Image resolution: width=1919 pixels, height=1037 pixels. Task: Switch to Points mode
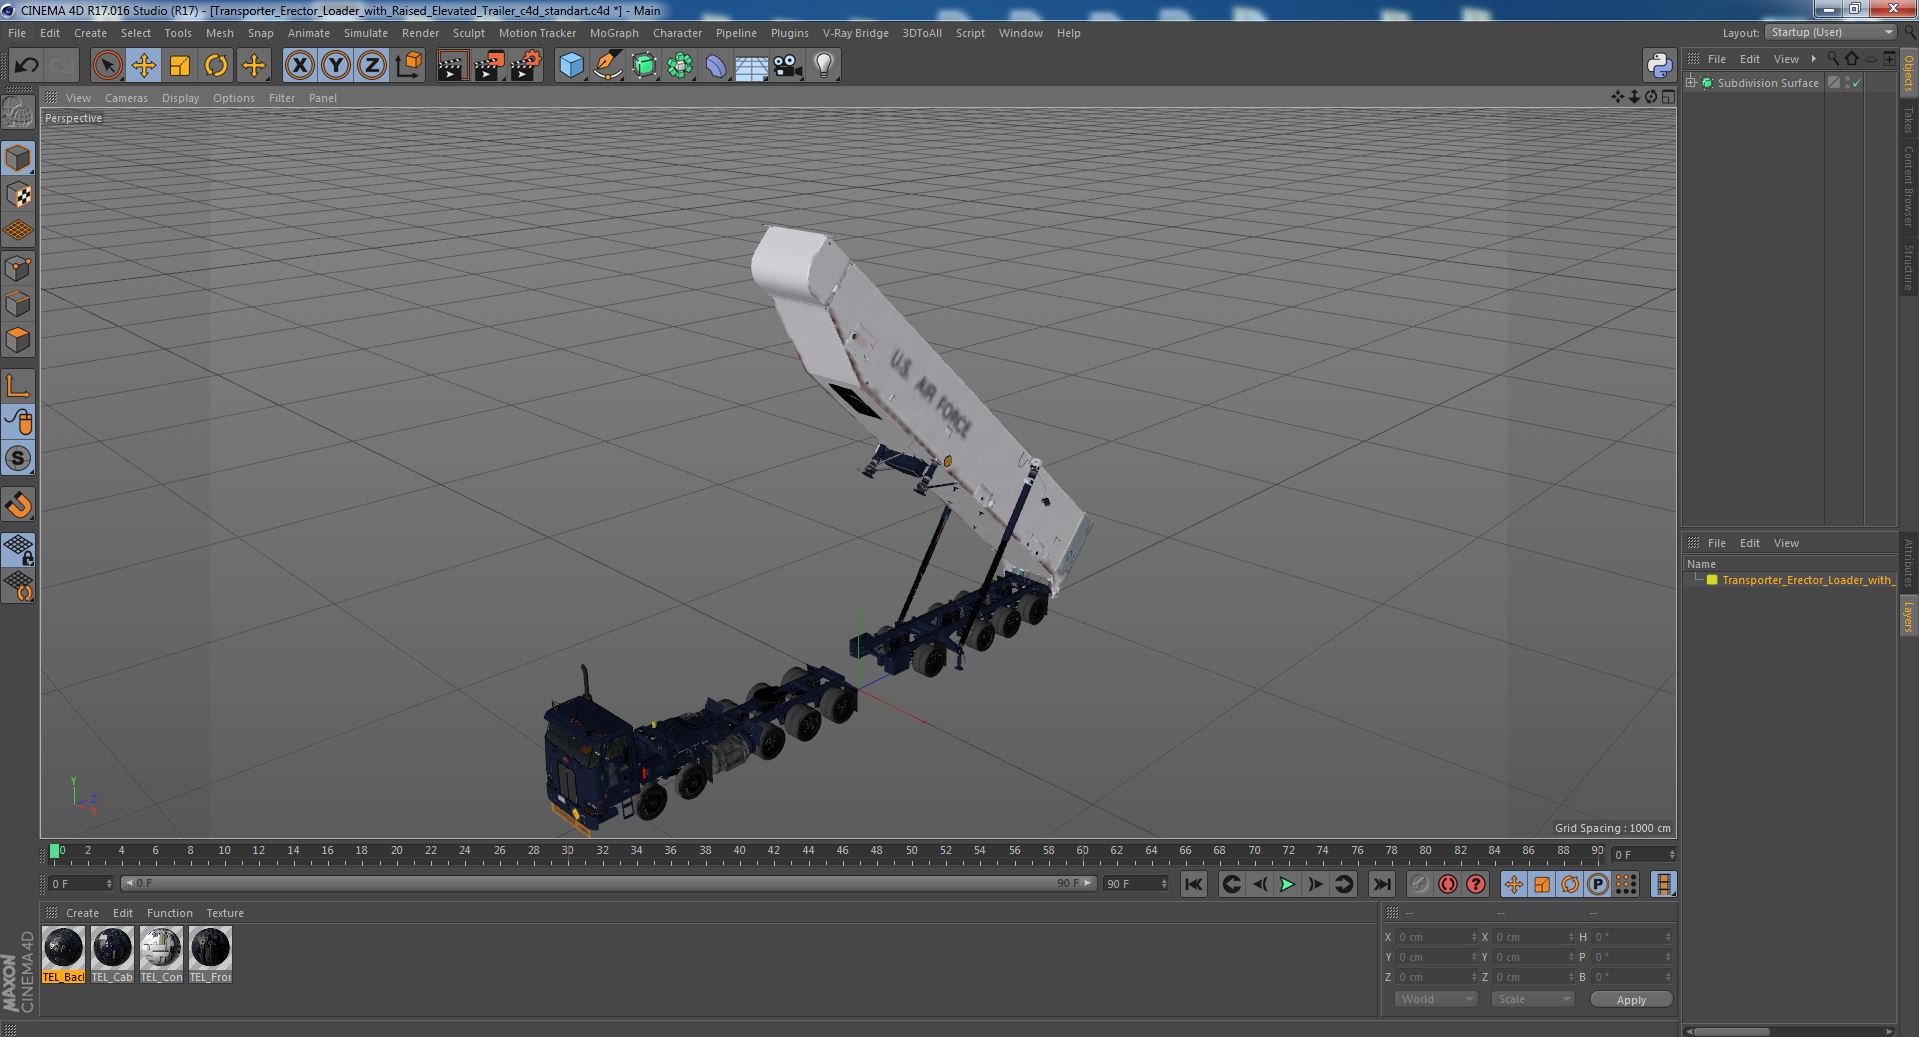coord(18,268)
